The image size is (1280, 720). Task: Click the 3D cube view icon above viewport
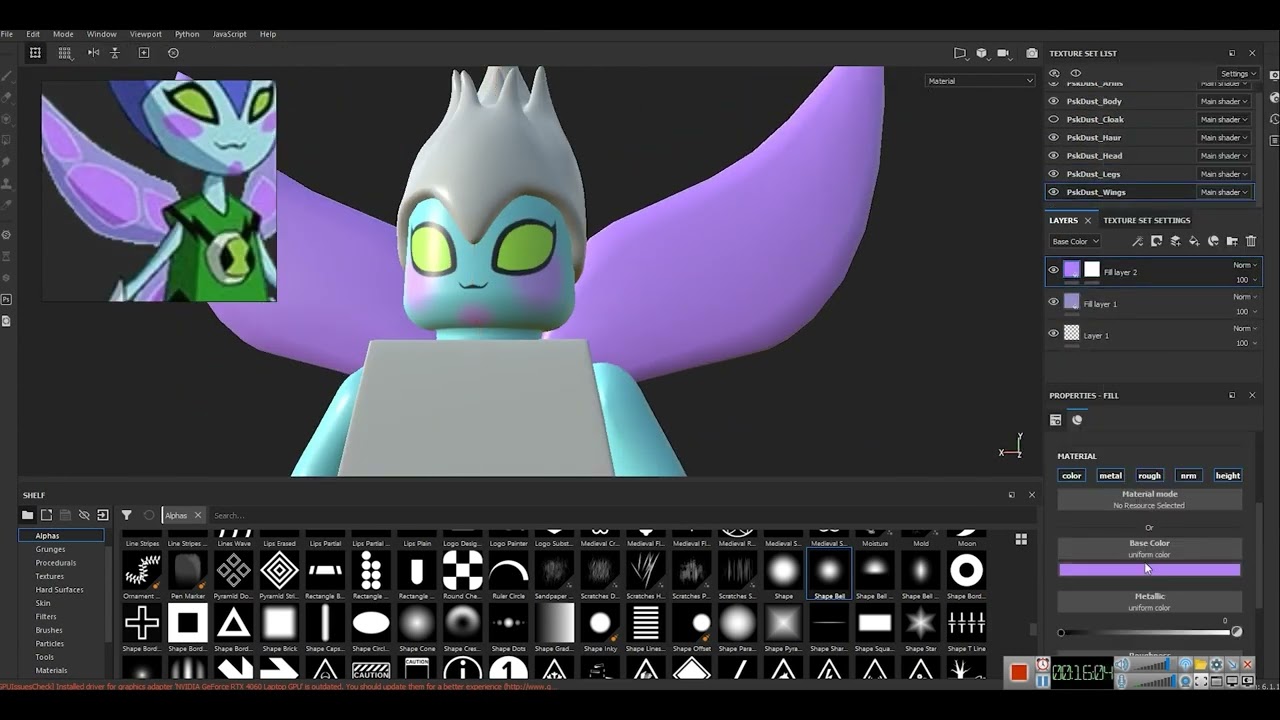click(x=981, y=53)
